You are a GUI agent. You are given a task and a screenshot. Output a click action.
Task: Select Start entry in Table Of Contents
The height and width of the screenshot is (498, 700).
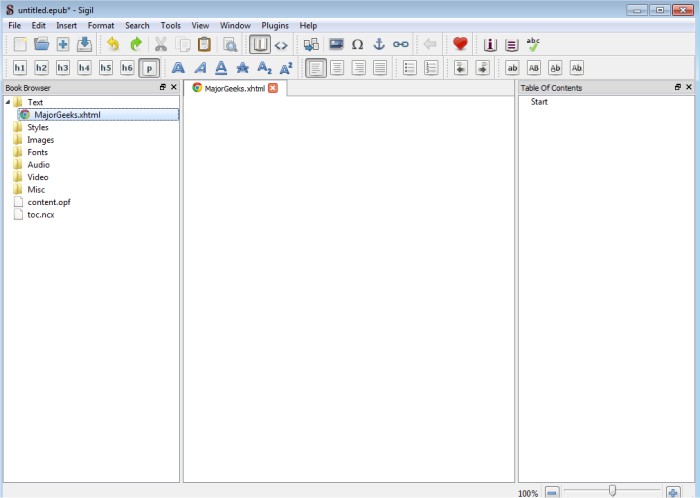pos(539,102)
